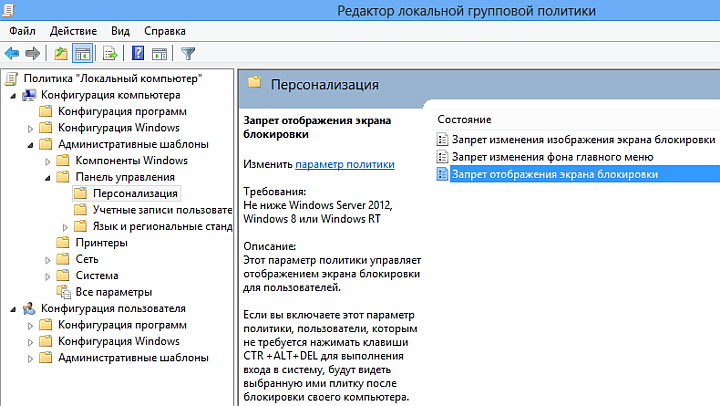Screen dimensions: 720x406
Task: Select Запрет изменения изображения экрана блокировки policy
Action: coord(583,139)
